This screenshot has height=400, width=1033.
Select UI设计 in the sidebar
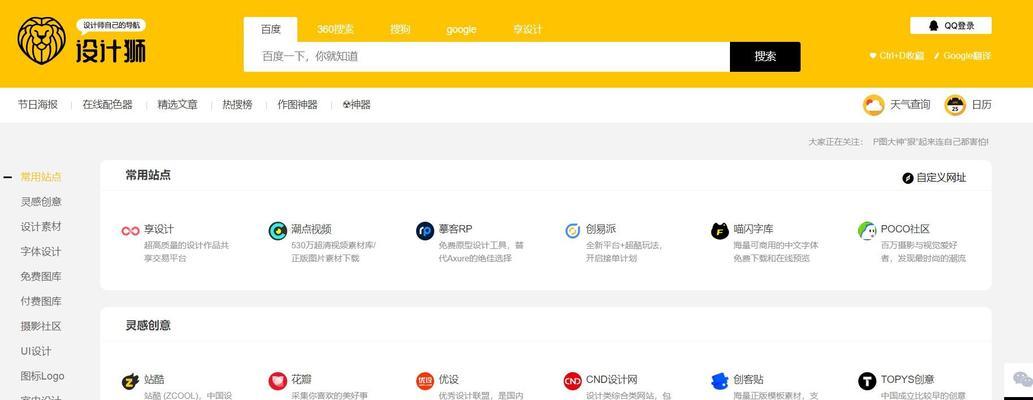click(36, 351)
